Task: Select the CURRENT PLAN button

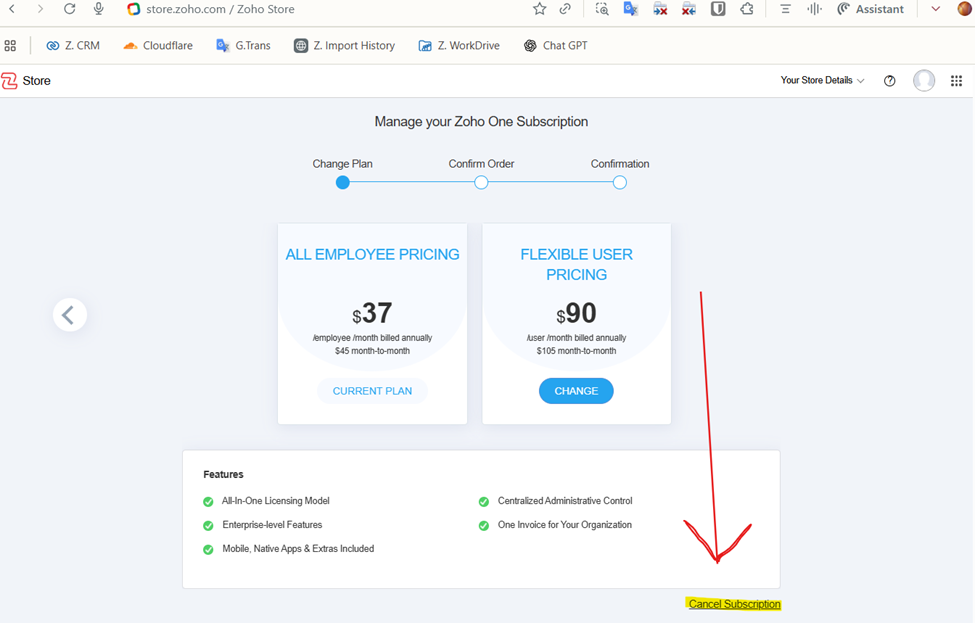Action: point(372,391)
